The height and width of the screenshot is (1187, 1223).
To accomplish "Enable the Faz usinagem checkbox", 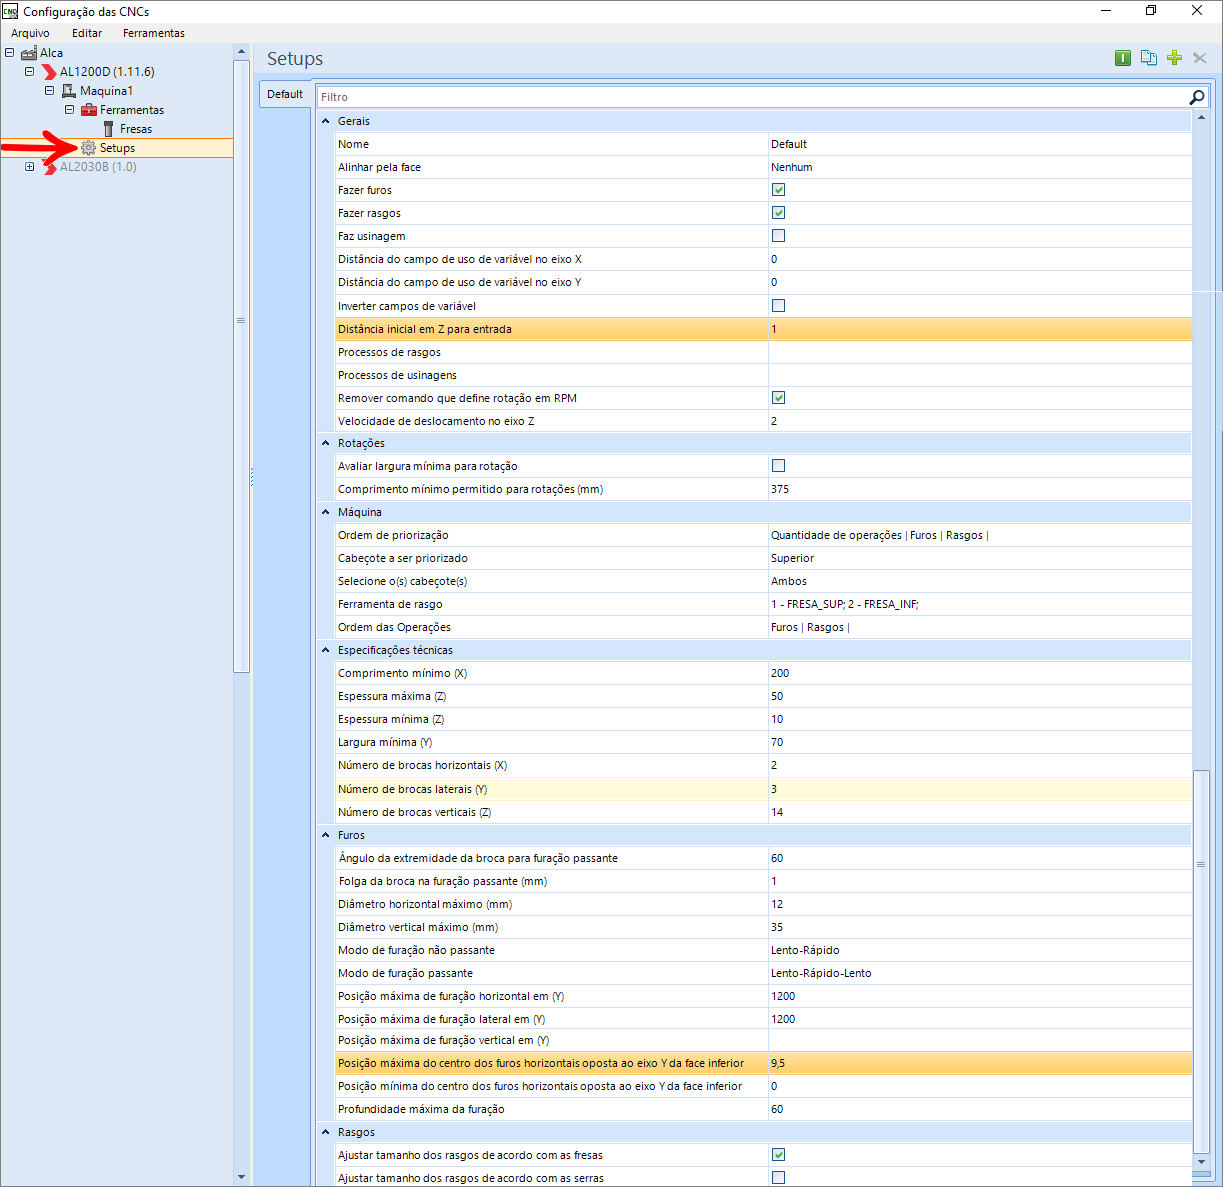I will [x=778, y=236].
